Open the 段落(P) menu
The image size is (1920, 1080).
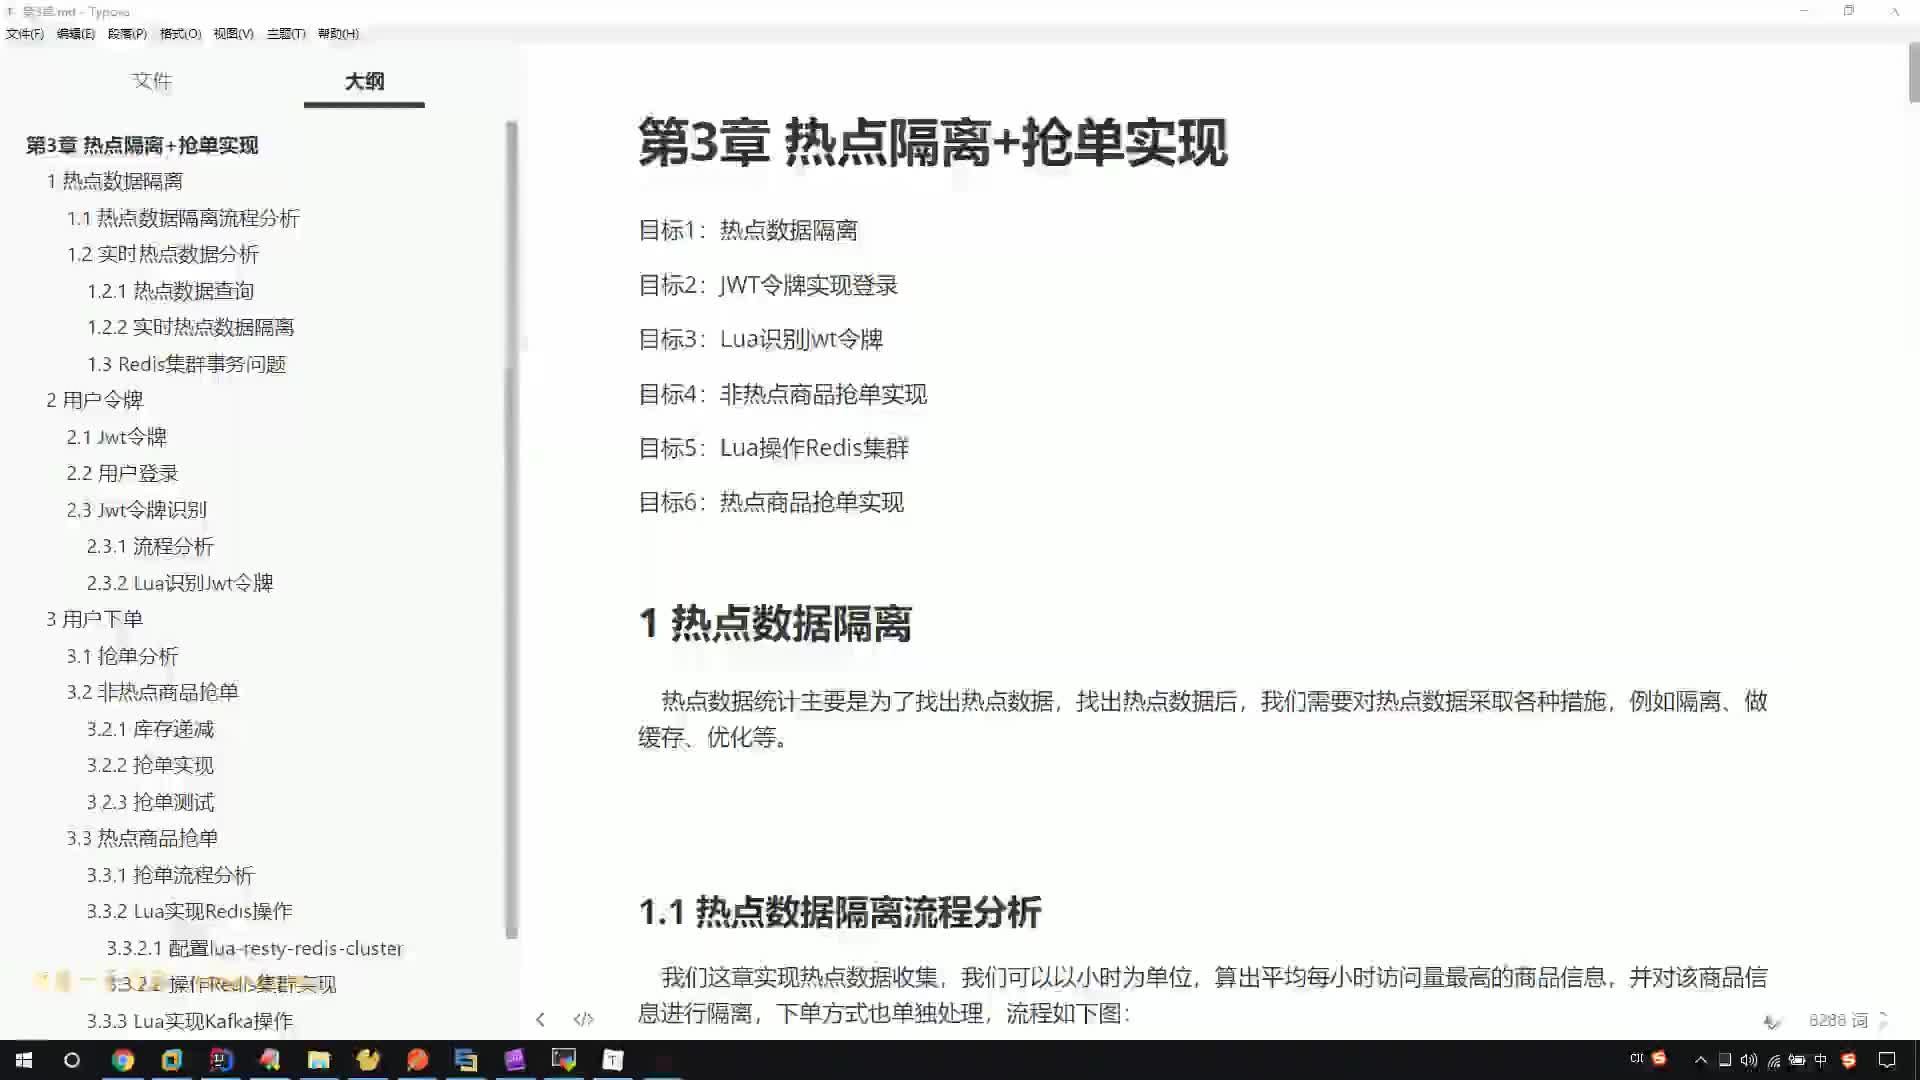point(127,33)
